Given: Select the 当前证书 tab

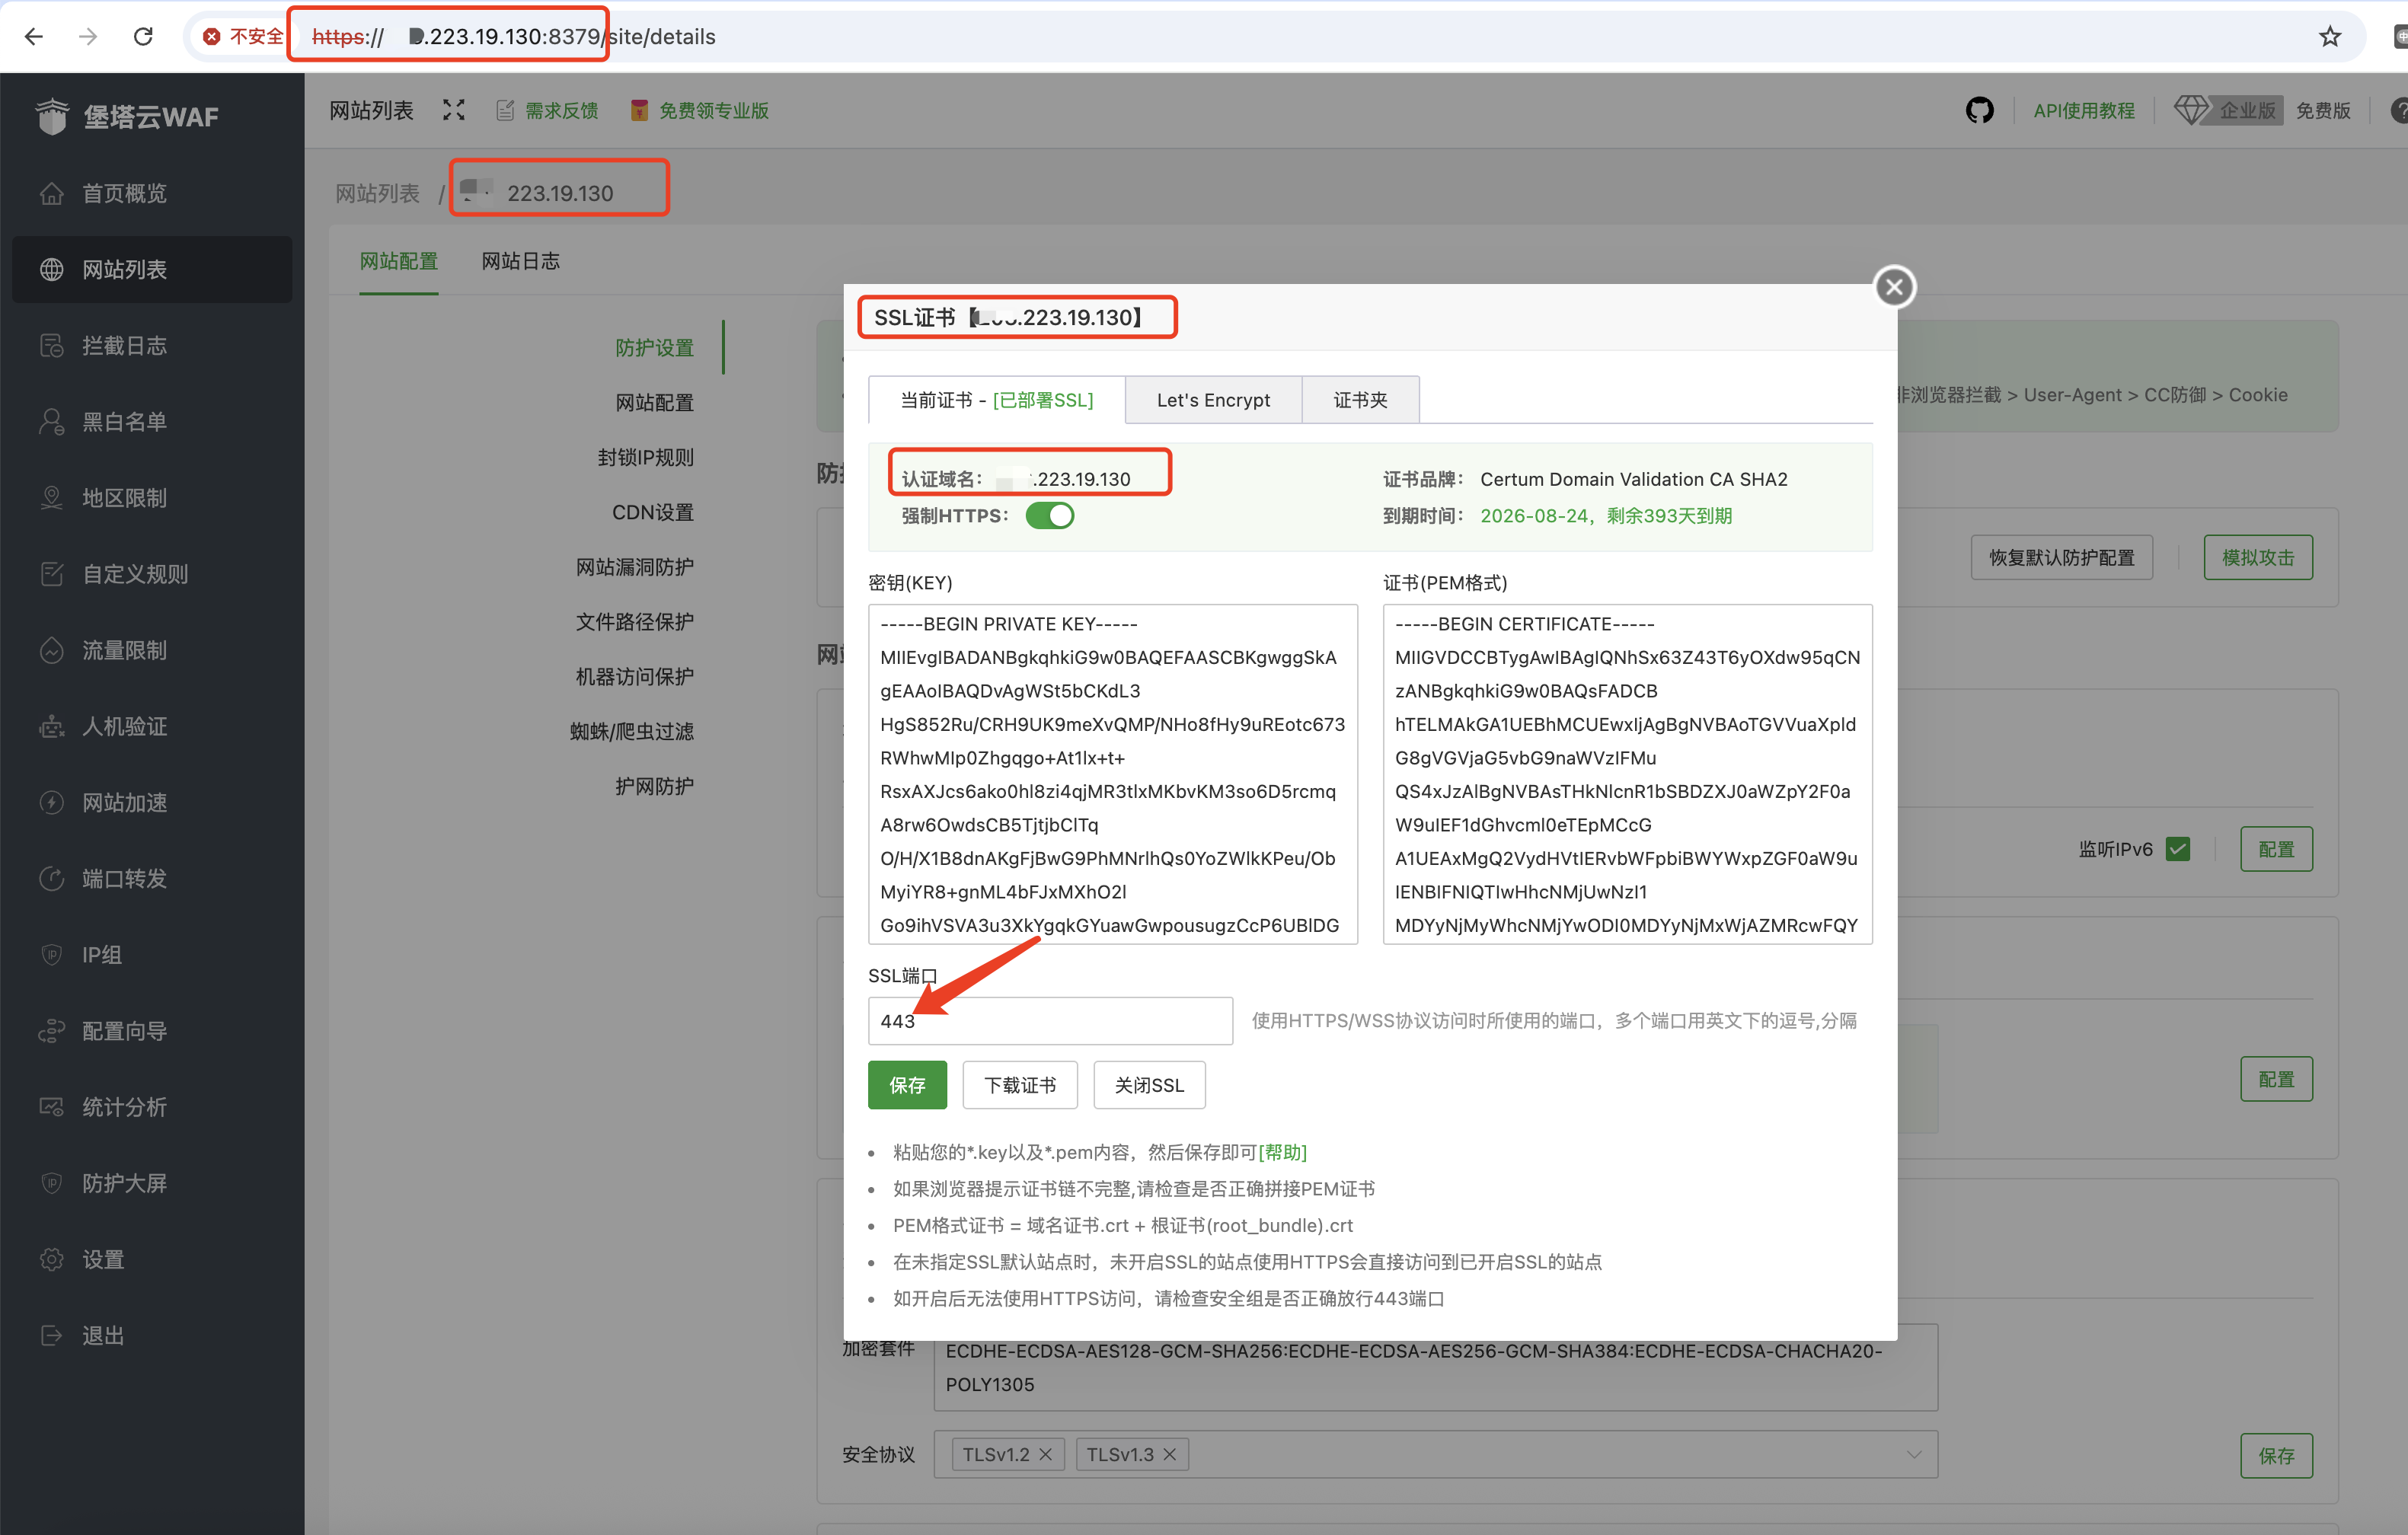Looking at the screenshot, I should [996, 400].
